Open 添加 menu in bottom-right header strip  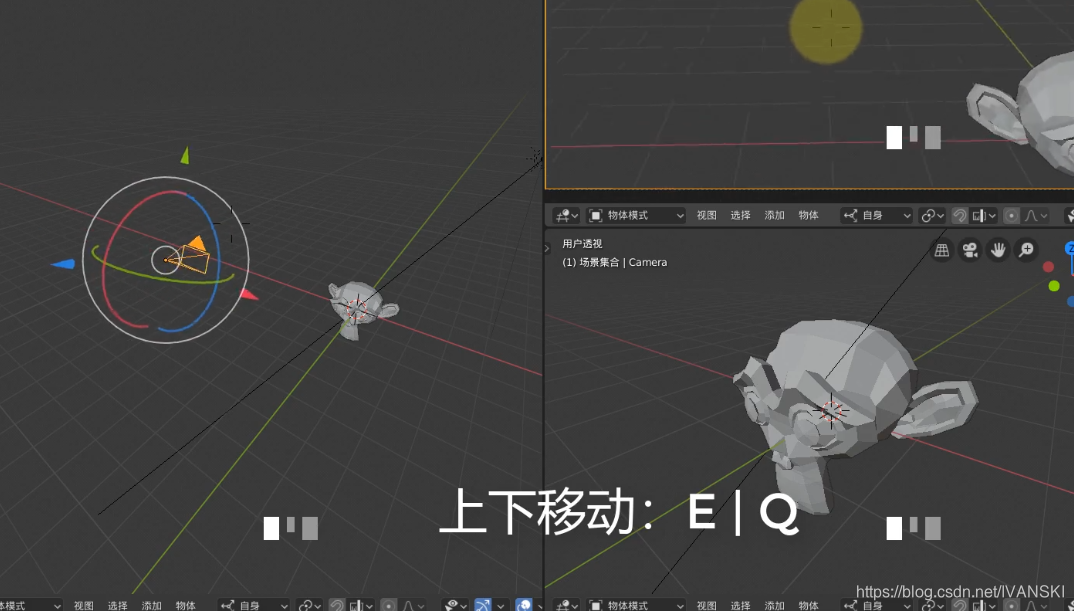(x=774, y=606)
